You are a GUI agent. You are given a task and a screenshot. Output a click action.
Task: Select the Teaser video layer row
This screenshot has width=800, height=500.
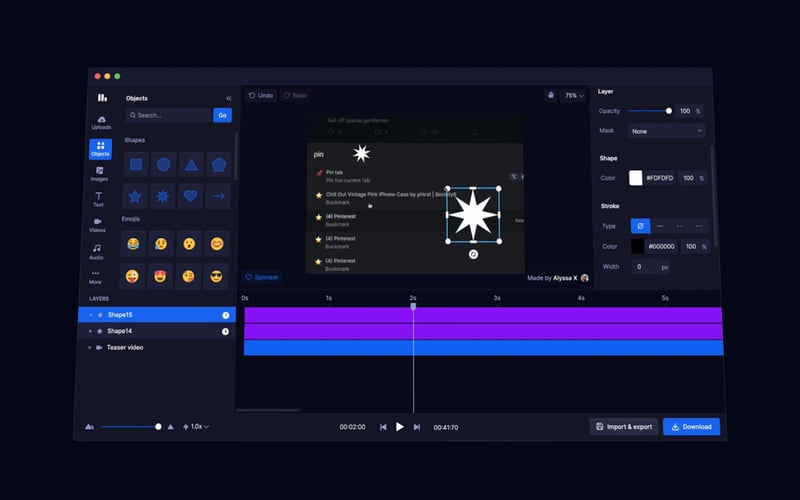coord(156,347)
